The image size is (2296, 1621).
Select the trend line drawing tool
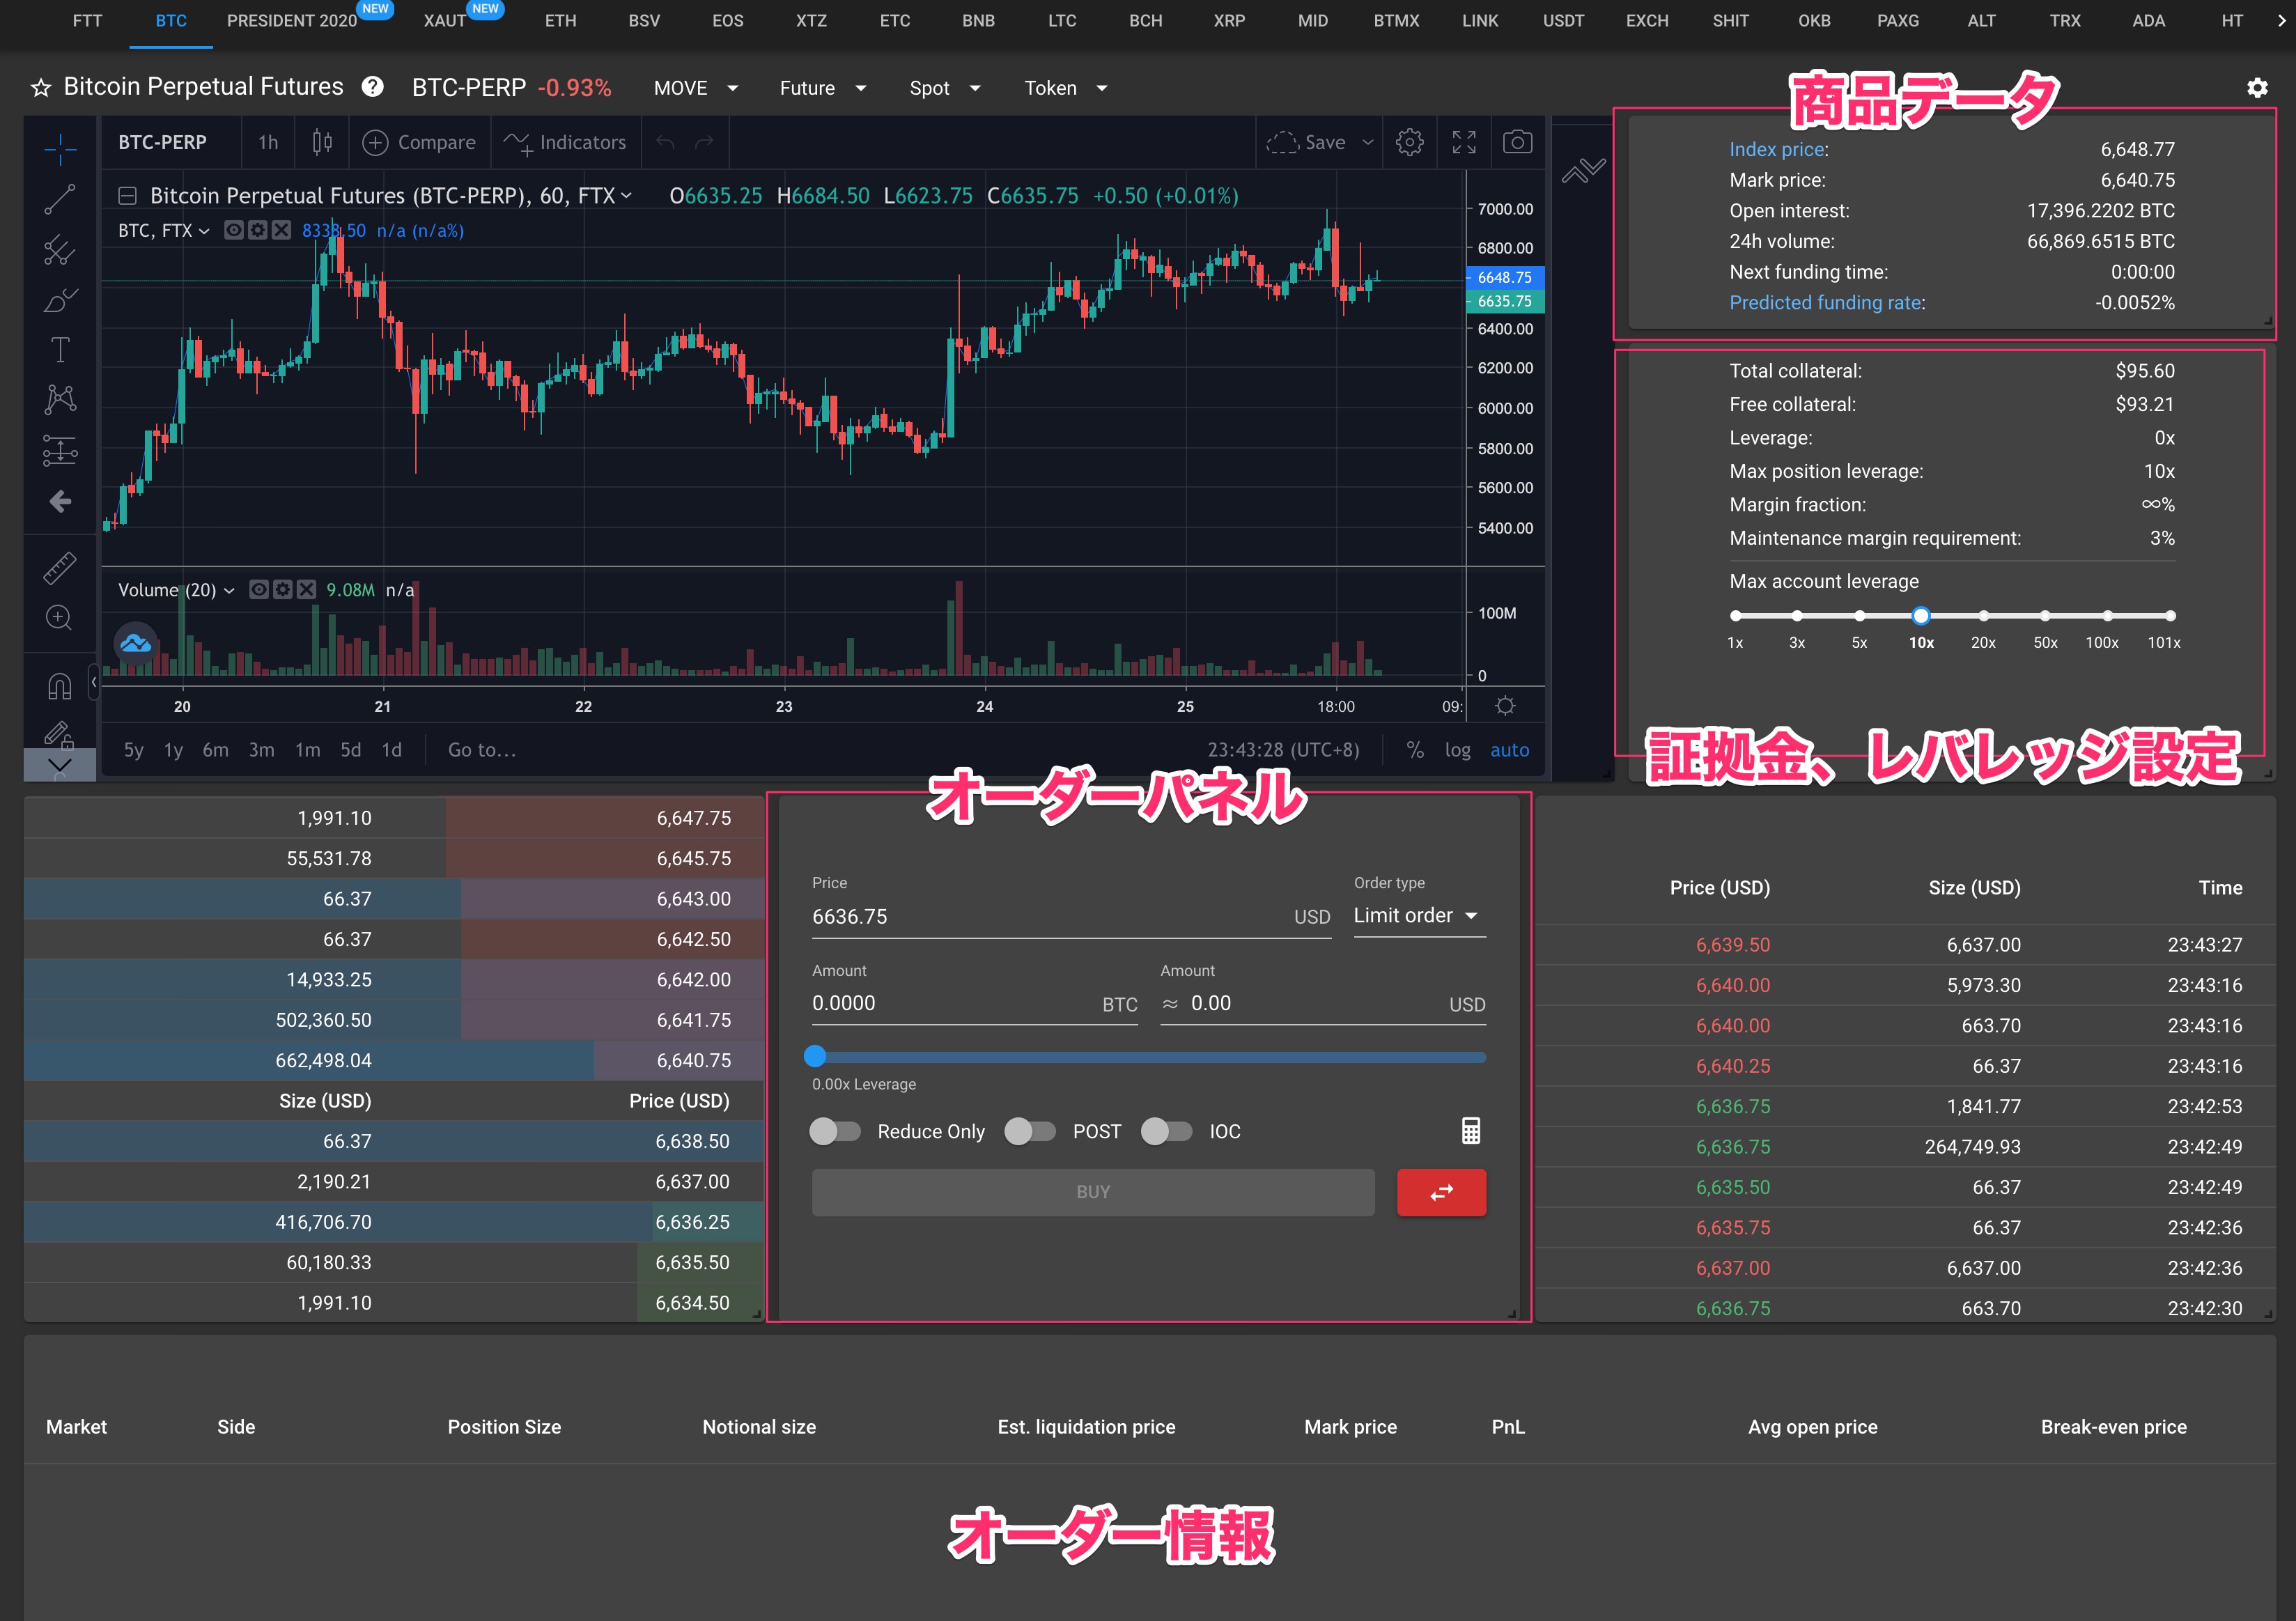pos(60,199)
